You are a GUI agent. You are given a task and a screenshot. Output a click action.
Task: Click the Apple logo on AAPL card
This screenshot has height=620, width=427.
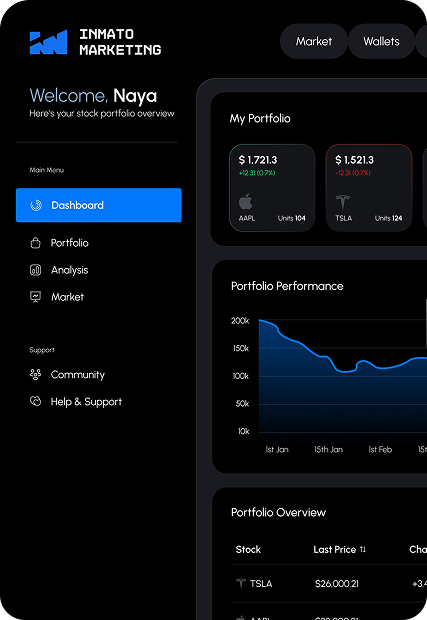246,202
